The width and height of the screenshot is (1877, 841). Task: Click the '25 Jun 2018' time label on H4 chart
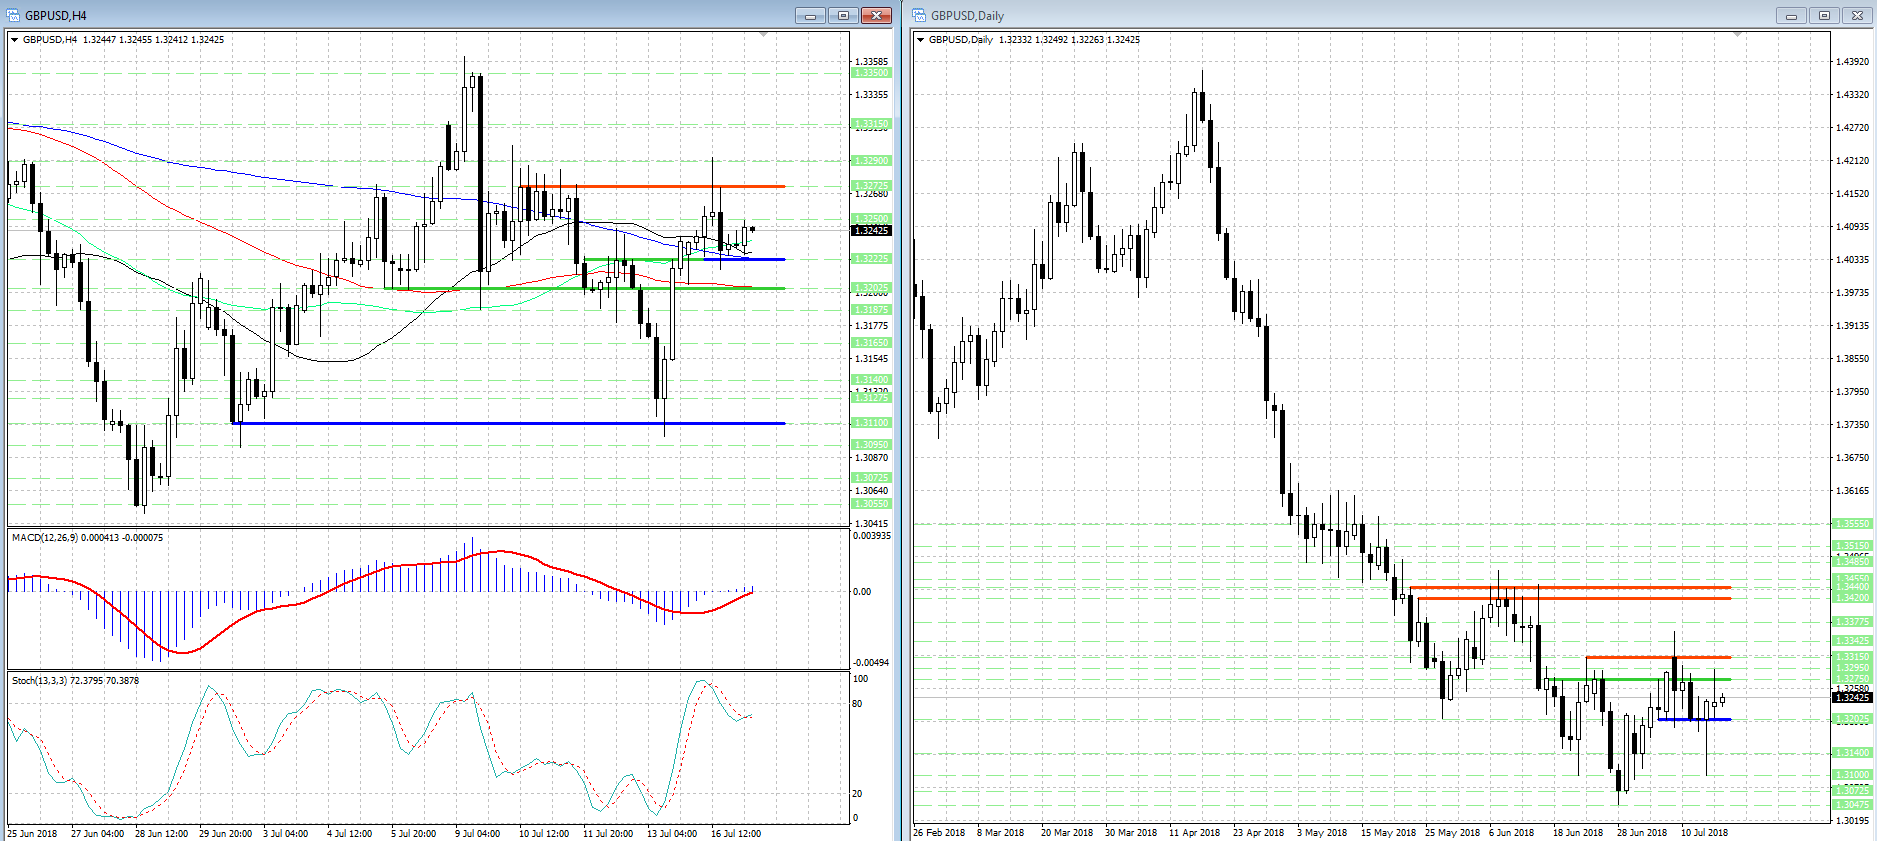(32, 833)
